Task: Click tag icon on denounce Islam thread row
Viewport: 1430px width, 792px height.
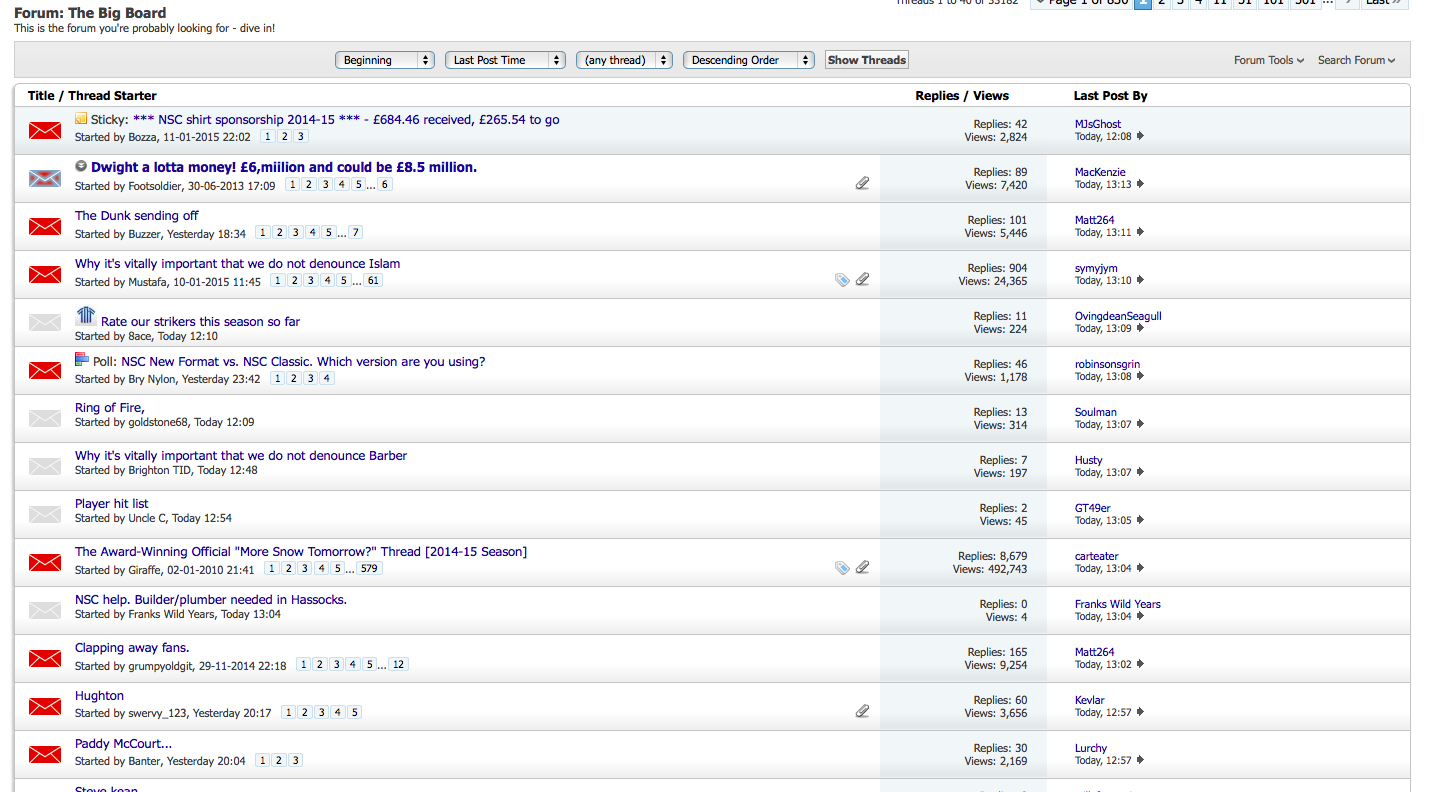Action: pyautogui.click(x=842, y=280)
